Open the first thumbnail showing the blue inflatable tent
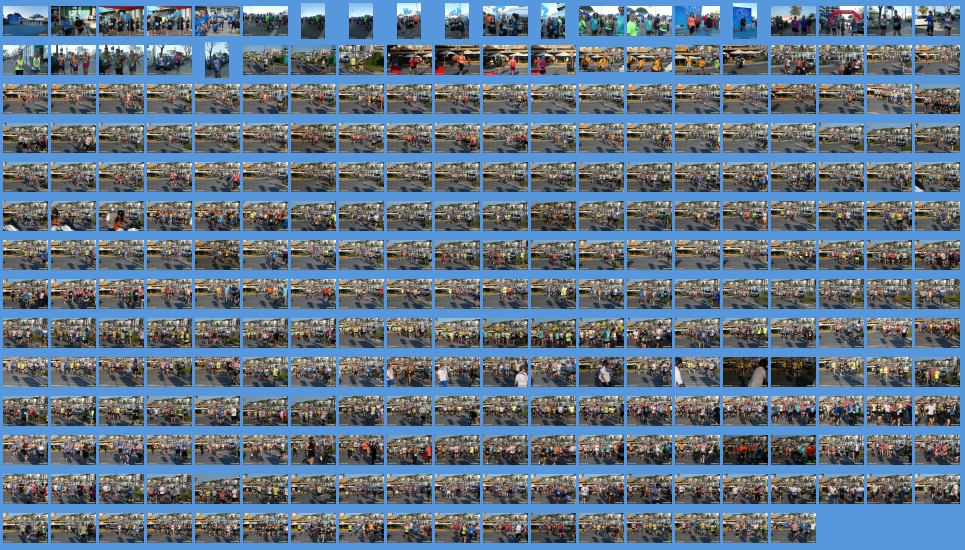 [x=25, y=21]
